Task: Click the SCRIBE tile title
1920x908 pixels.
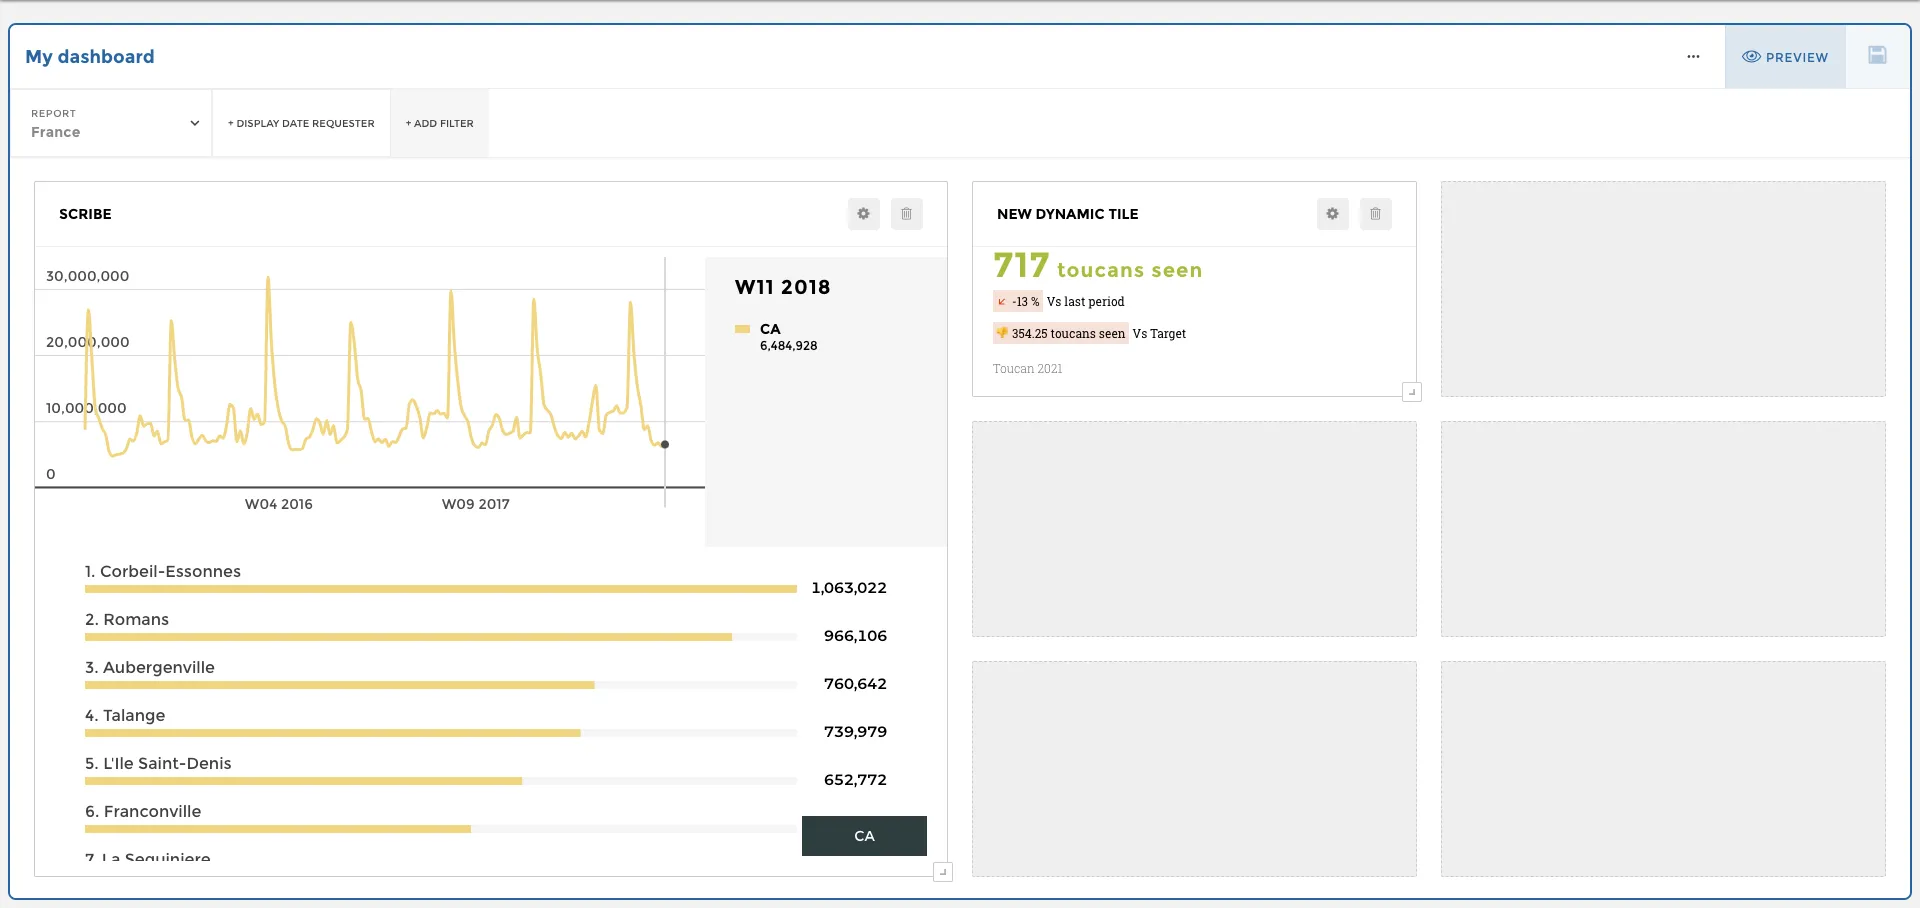Action: (x=85, y=214)
